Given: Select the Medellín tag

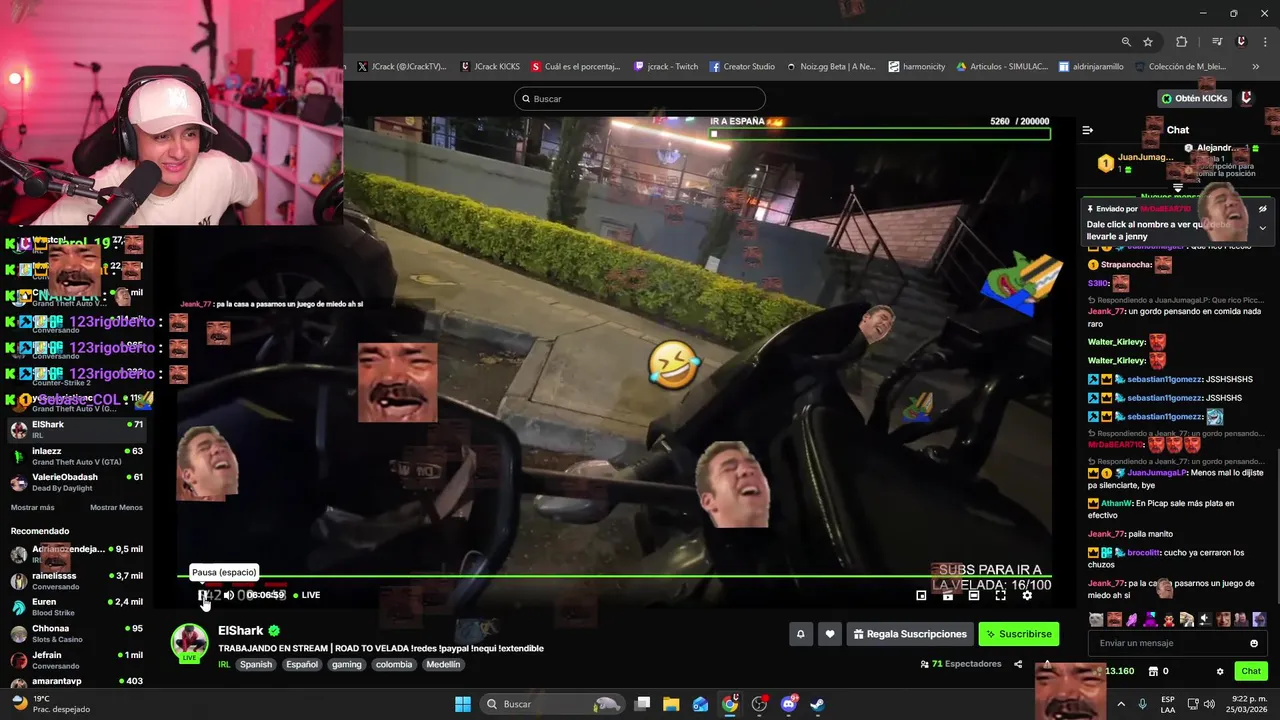Looking at the screenshot, I should (443, 664).
